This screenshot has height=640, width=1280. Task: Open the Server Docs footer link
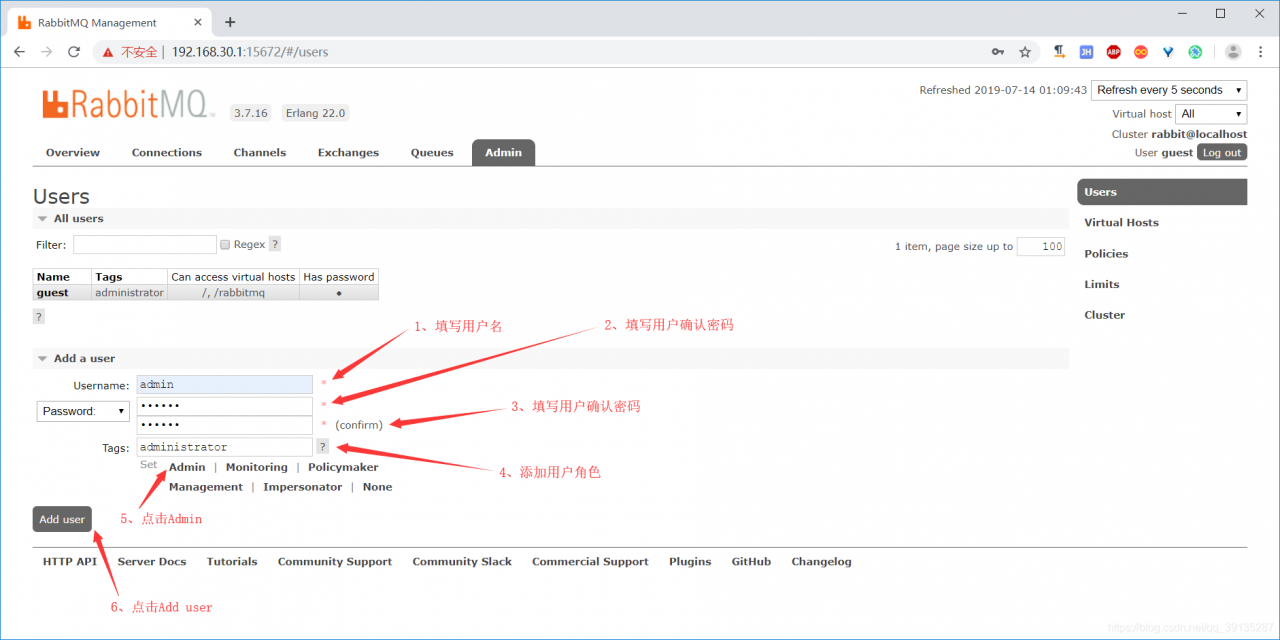pyautogui.click(x=152, y=562)
